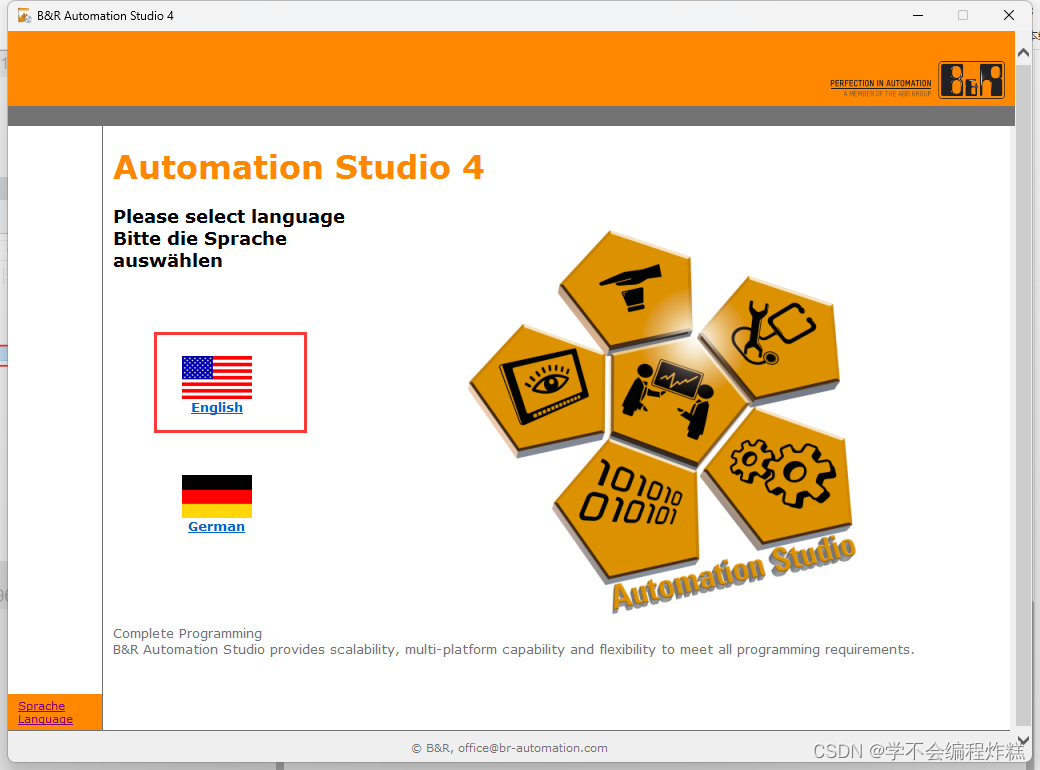Screen dimensions: 1040x770
Task: Click the app icon in title bar
Action: [x=25, y=15]
